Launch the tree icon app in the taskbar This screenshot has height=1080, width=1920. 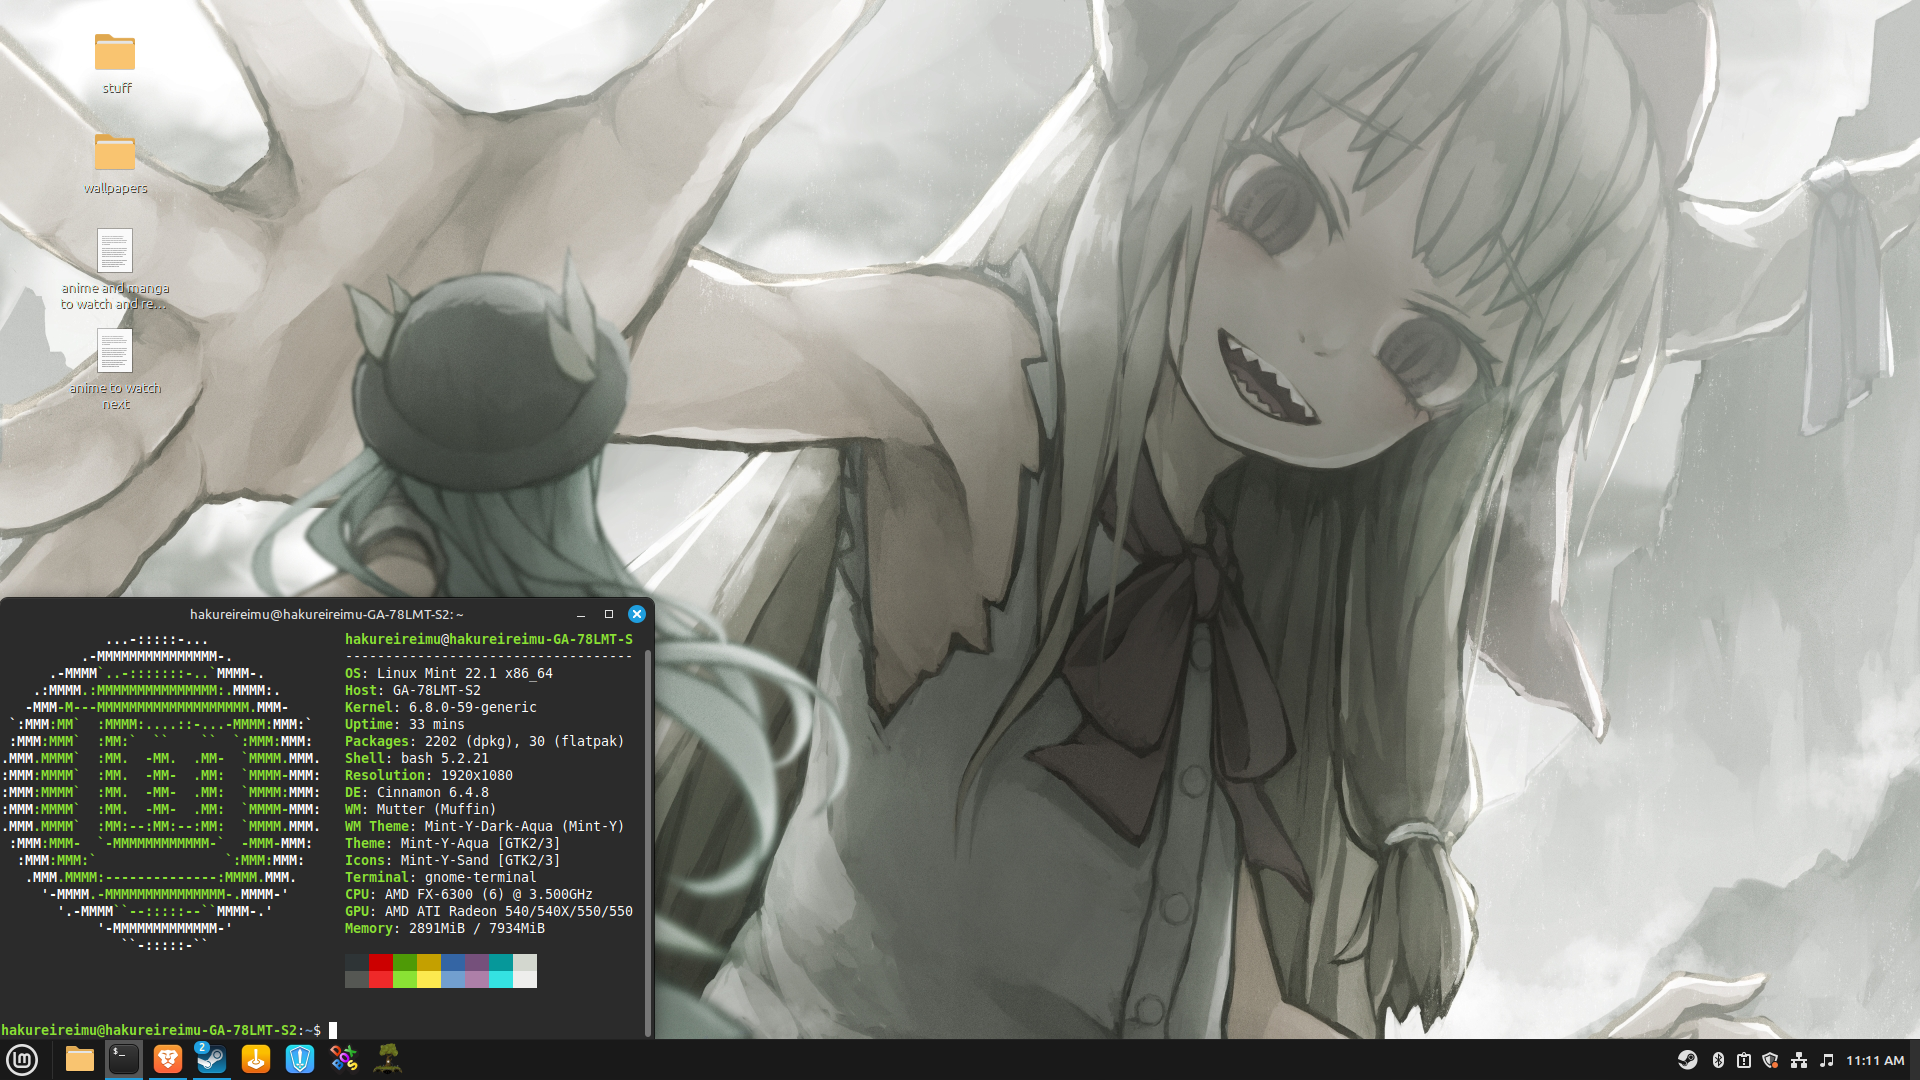tap(388, 1059)
